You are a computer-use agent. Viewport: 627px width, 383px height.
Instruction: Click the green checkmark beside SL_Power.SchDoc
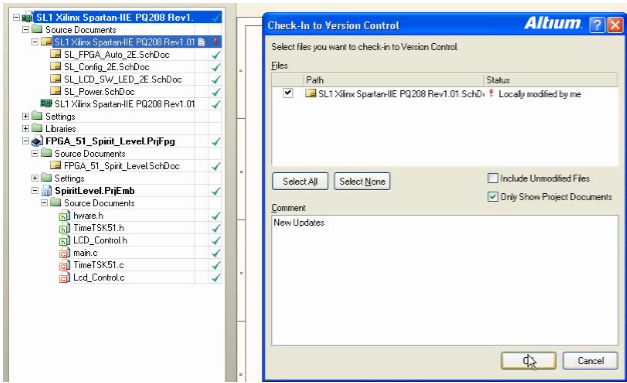tap(216, 92)
